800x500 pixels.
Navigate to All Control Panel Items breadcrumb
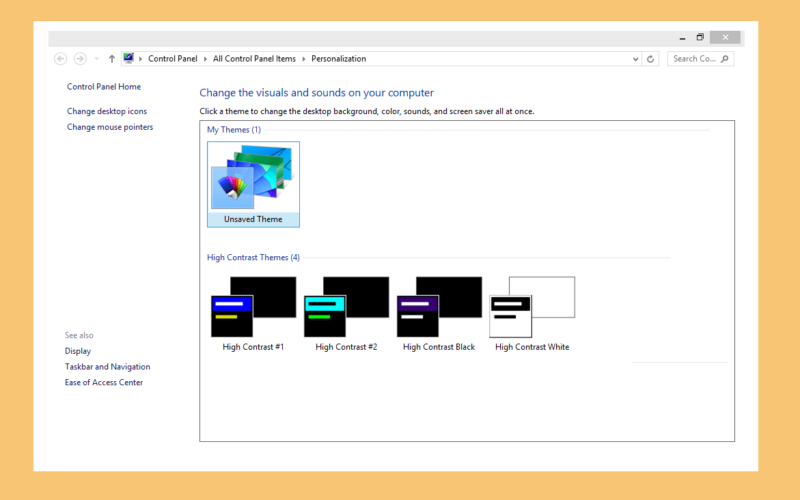point(254,59)
